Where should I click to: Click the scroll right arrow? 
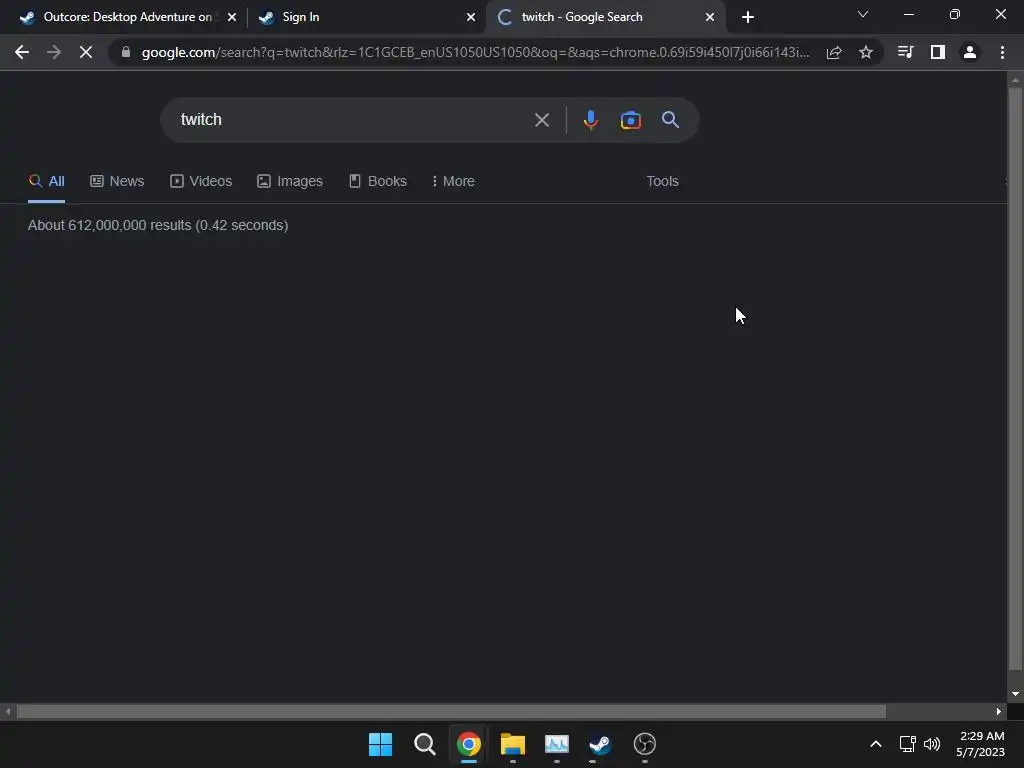(999, 711)
